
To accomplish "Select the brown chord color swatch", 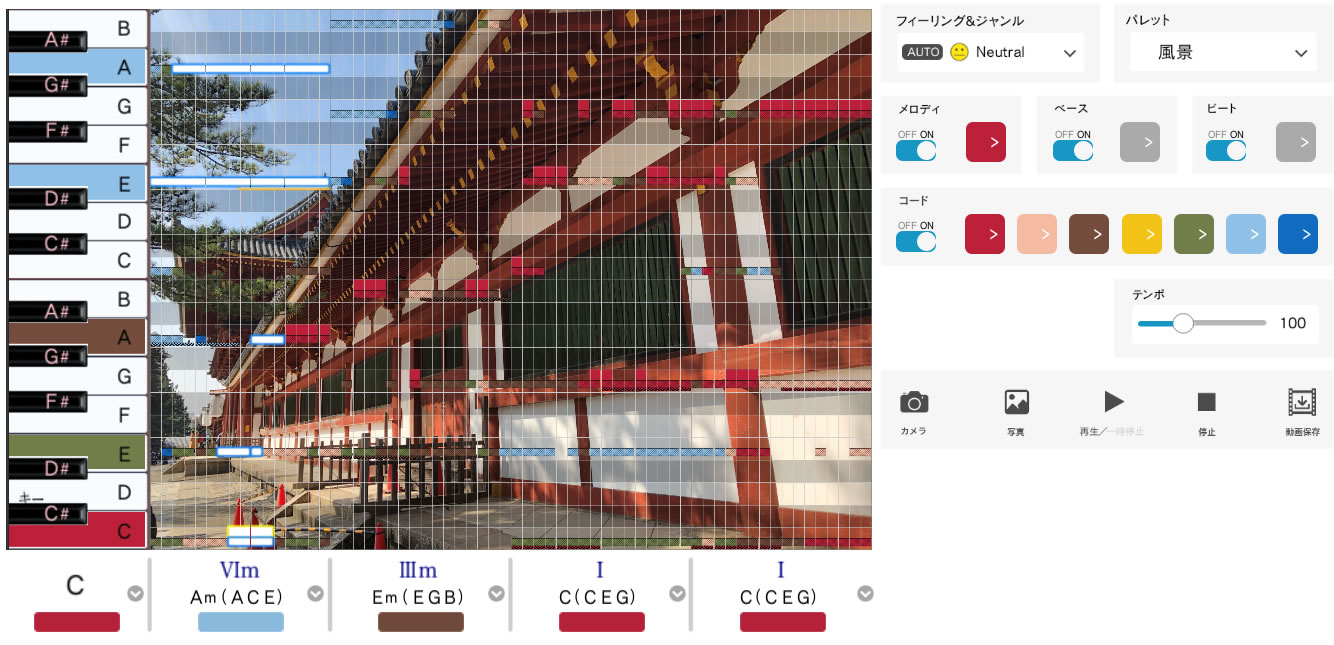I will (x=1089, y=234).
